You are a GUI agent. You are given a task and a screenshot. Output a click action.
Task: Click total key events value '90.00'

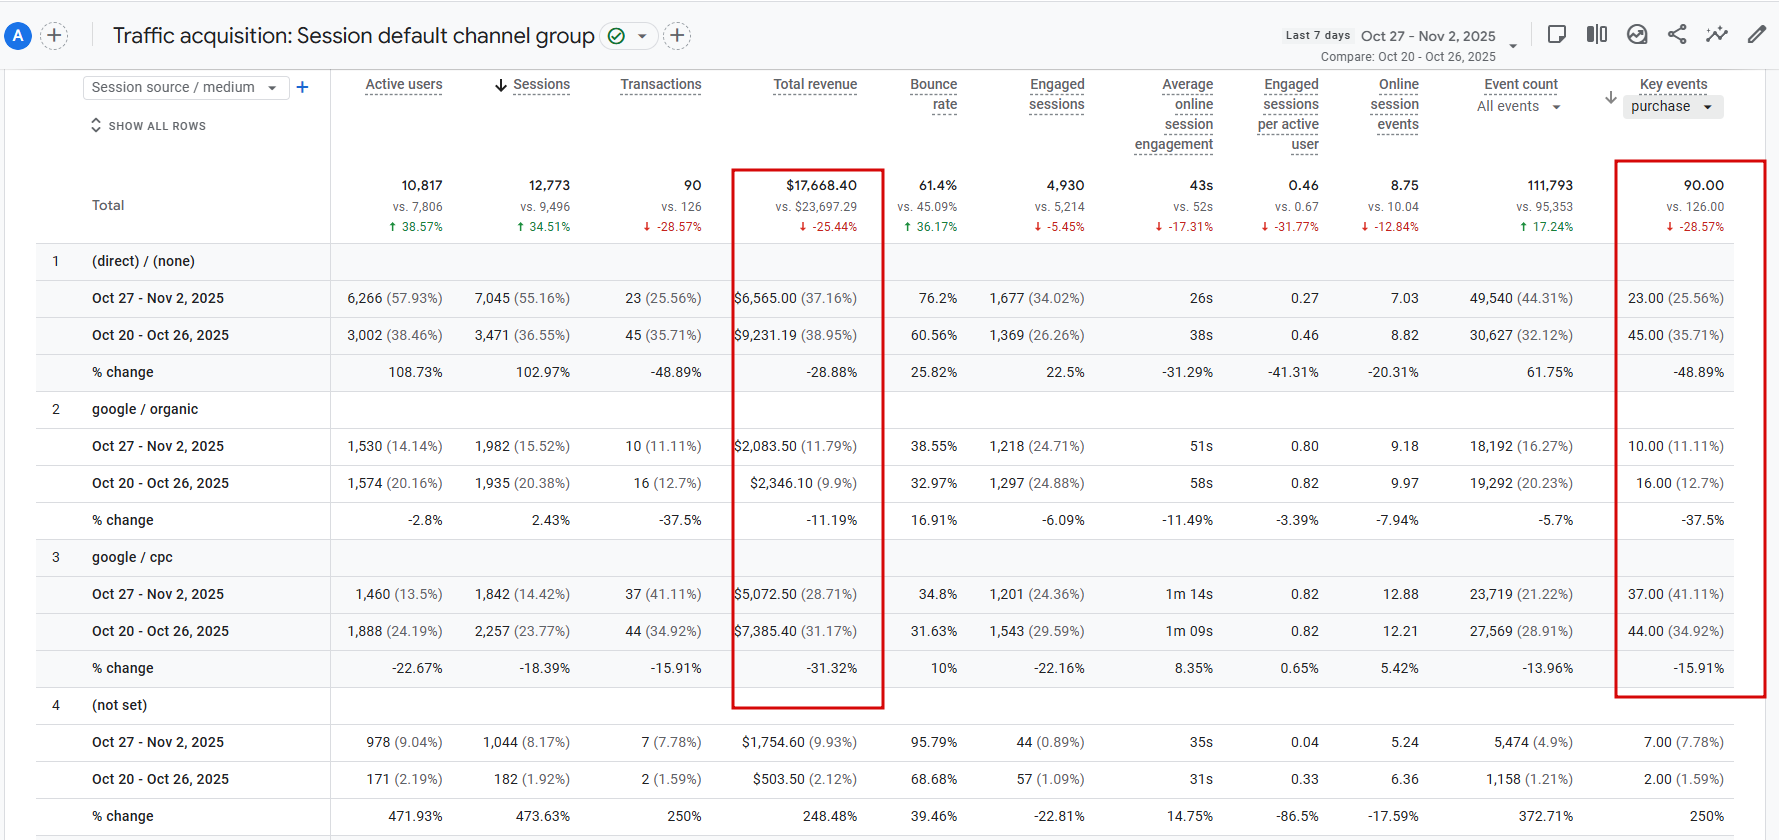pos(1704,186)
